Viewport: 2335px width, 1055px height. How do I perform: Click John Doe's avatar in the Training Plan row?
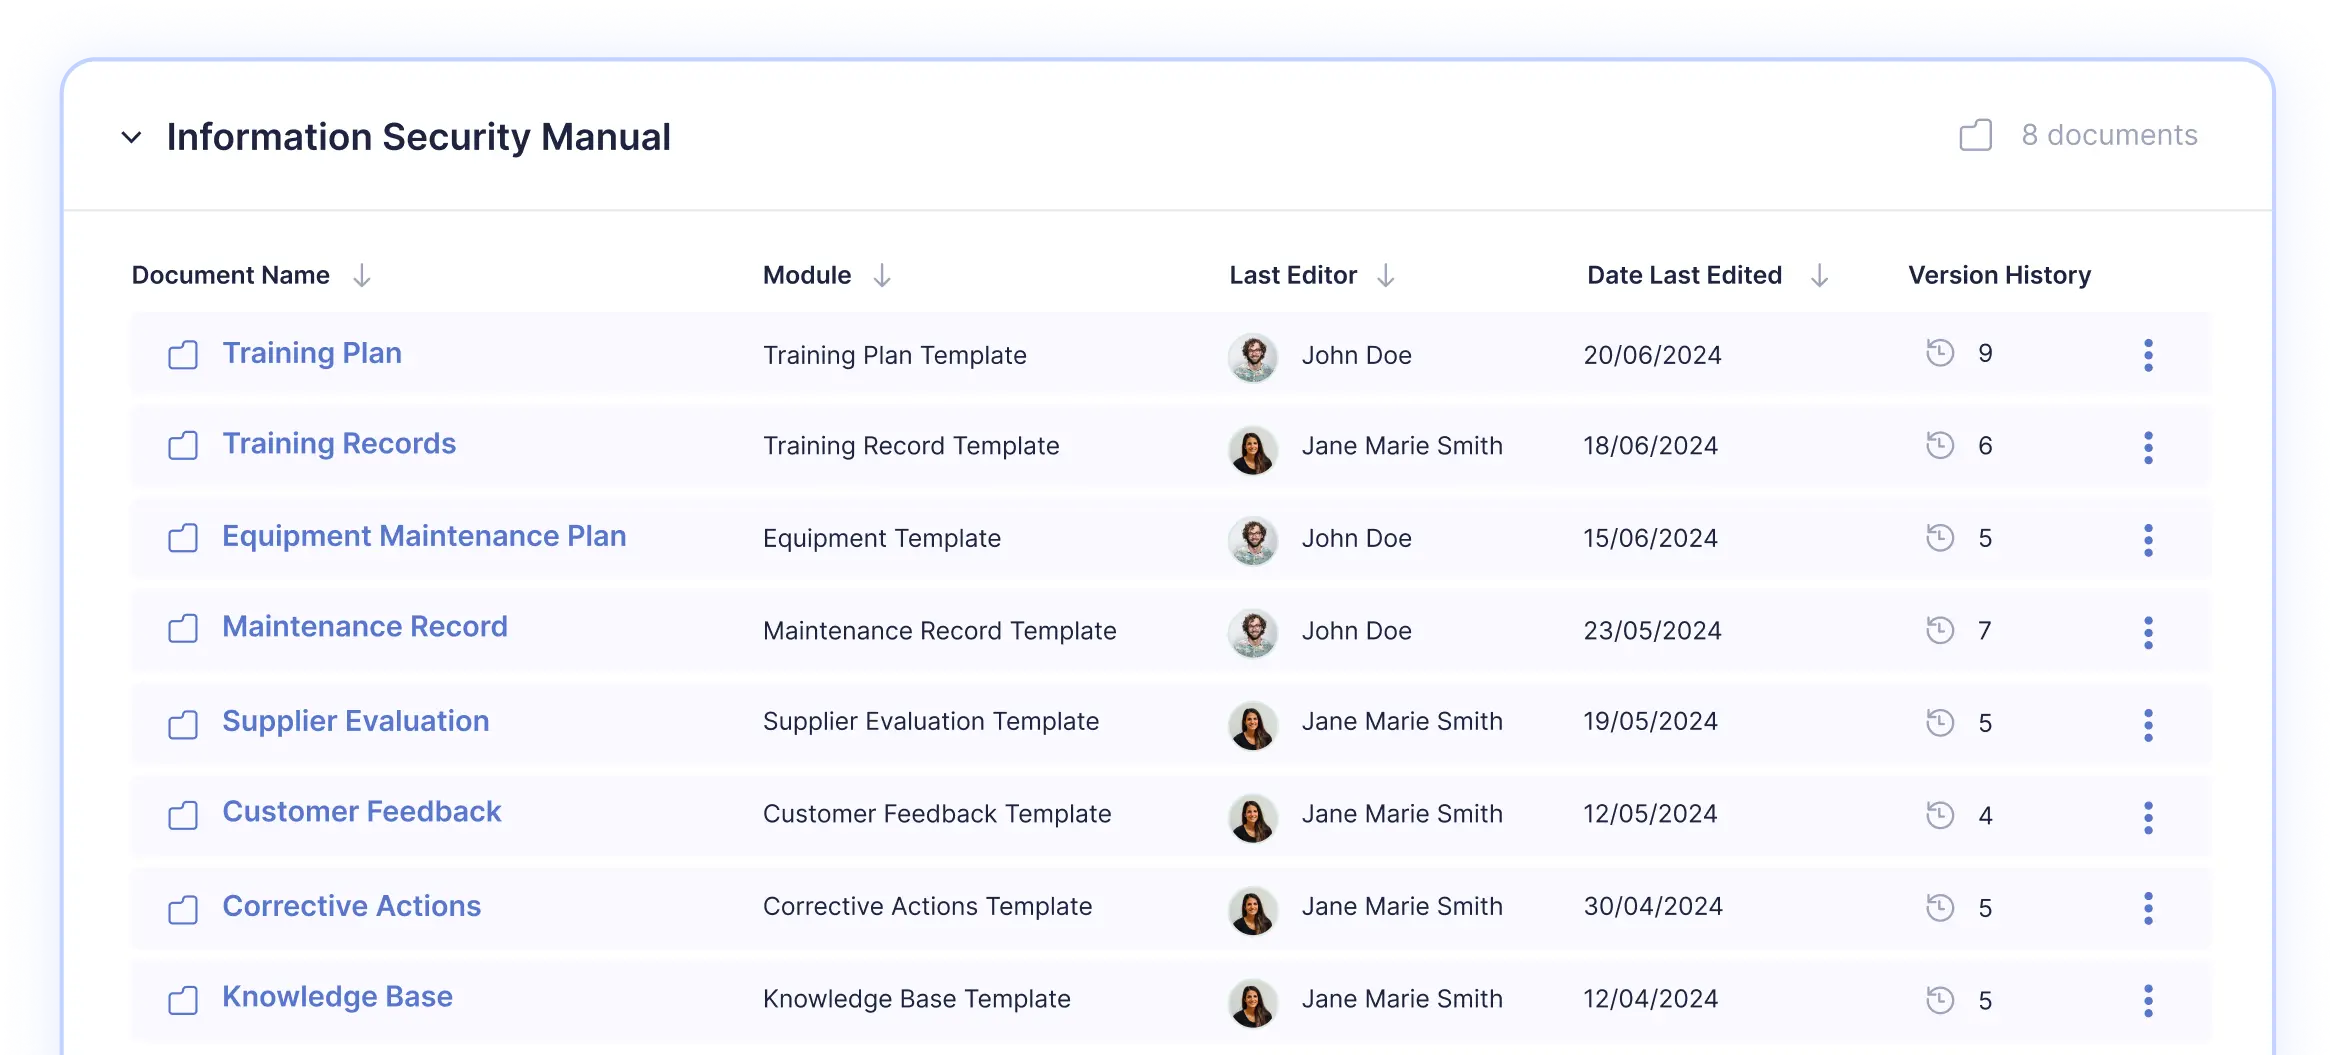[x=1252, y=355]
